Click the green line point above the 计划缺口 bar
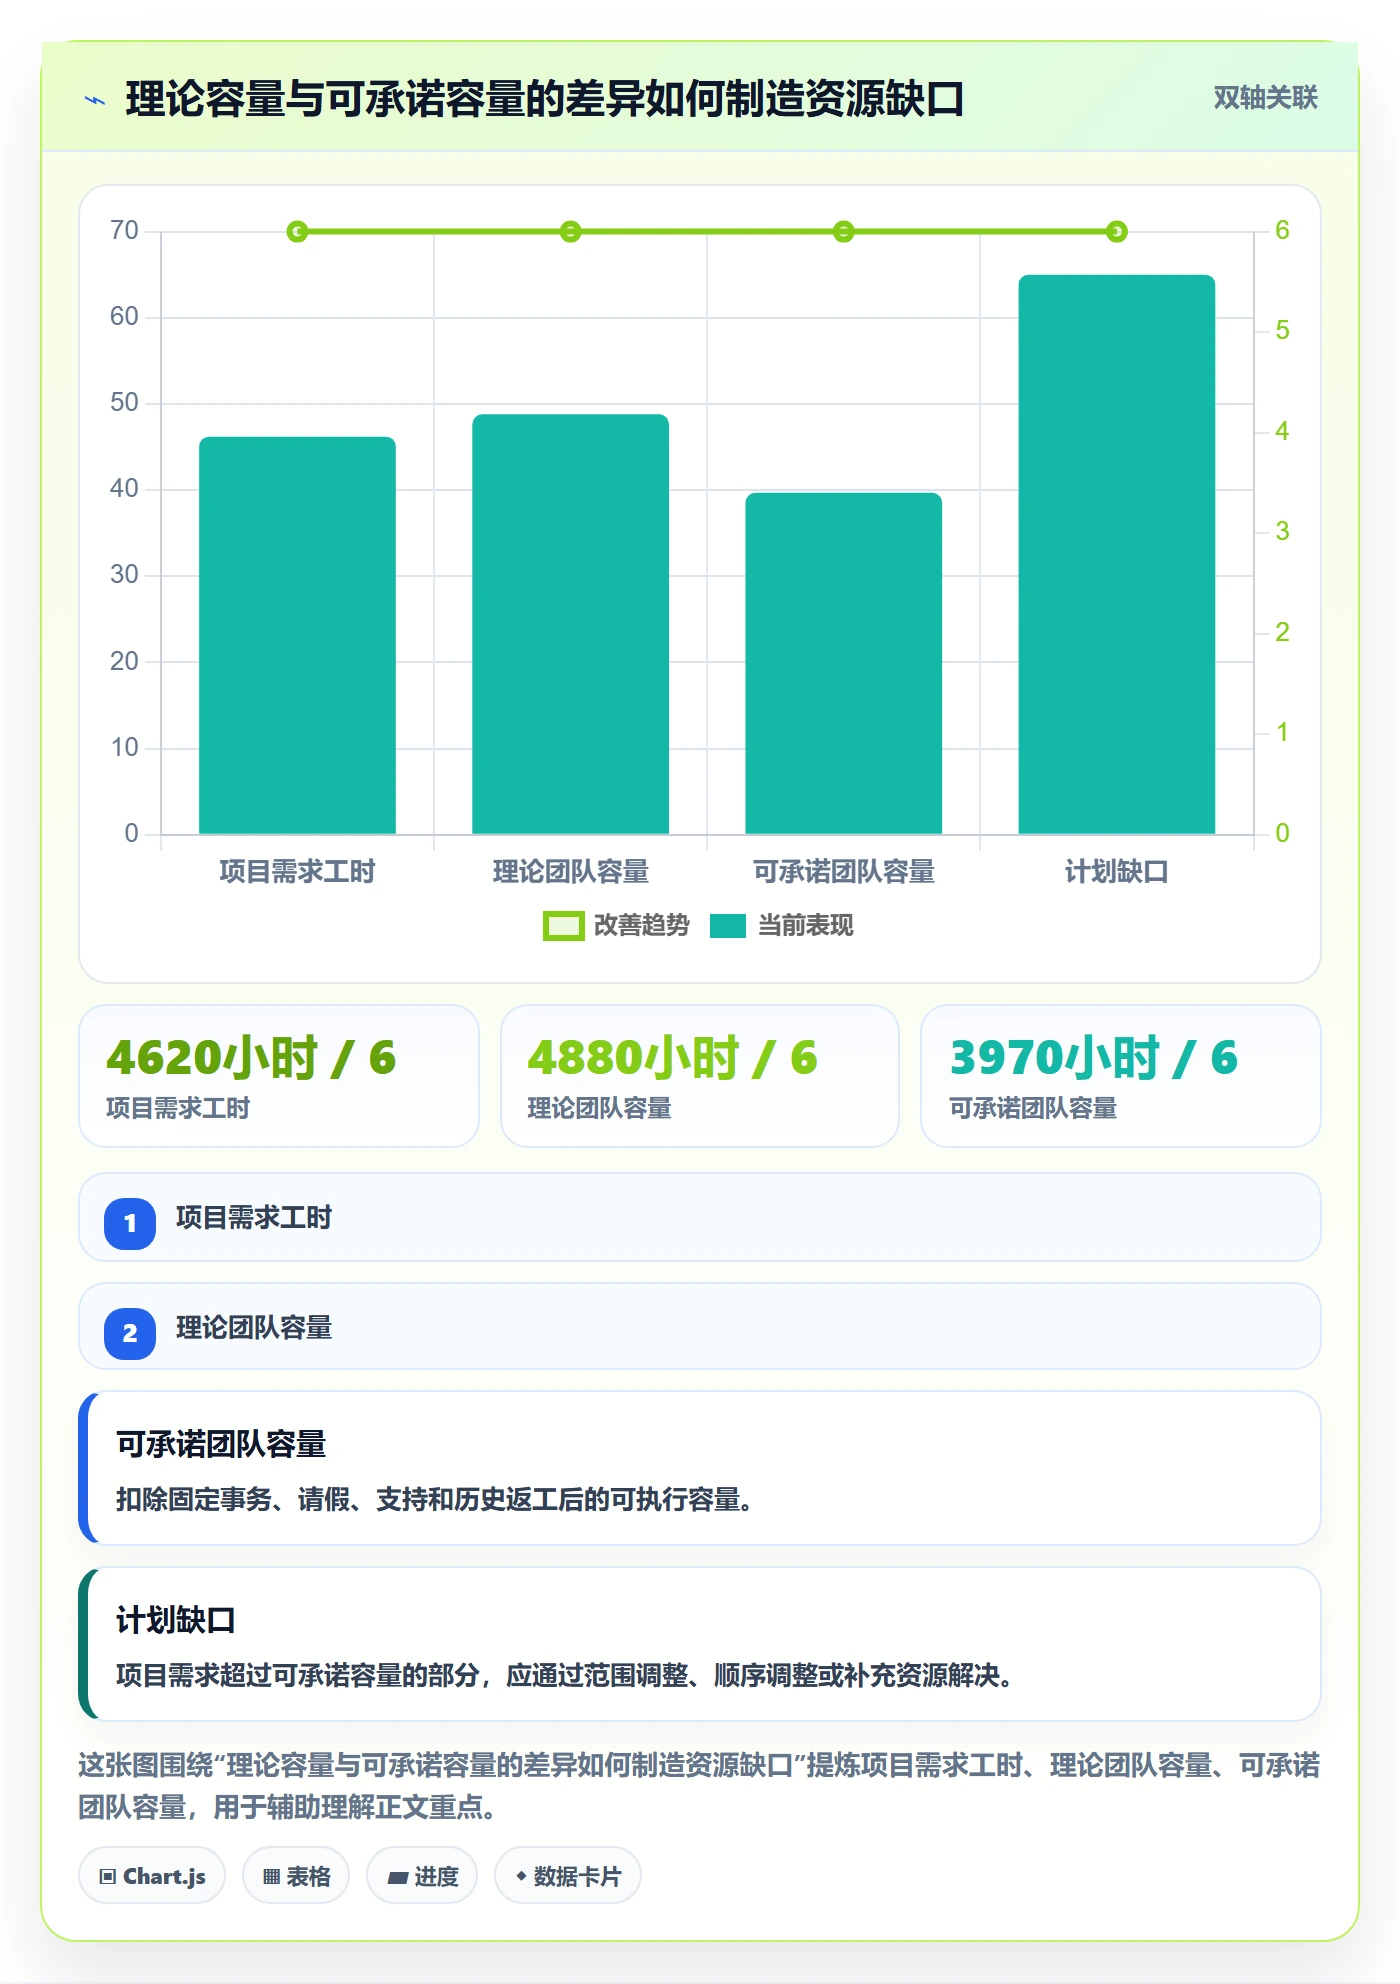1400x1984 pixels. 1116,232
